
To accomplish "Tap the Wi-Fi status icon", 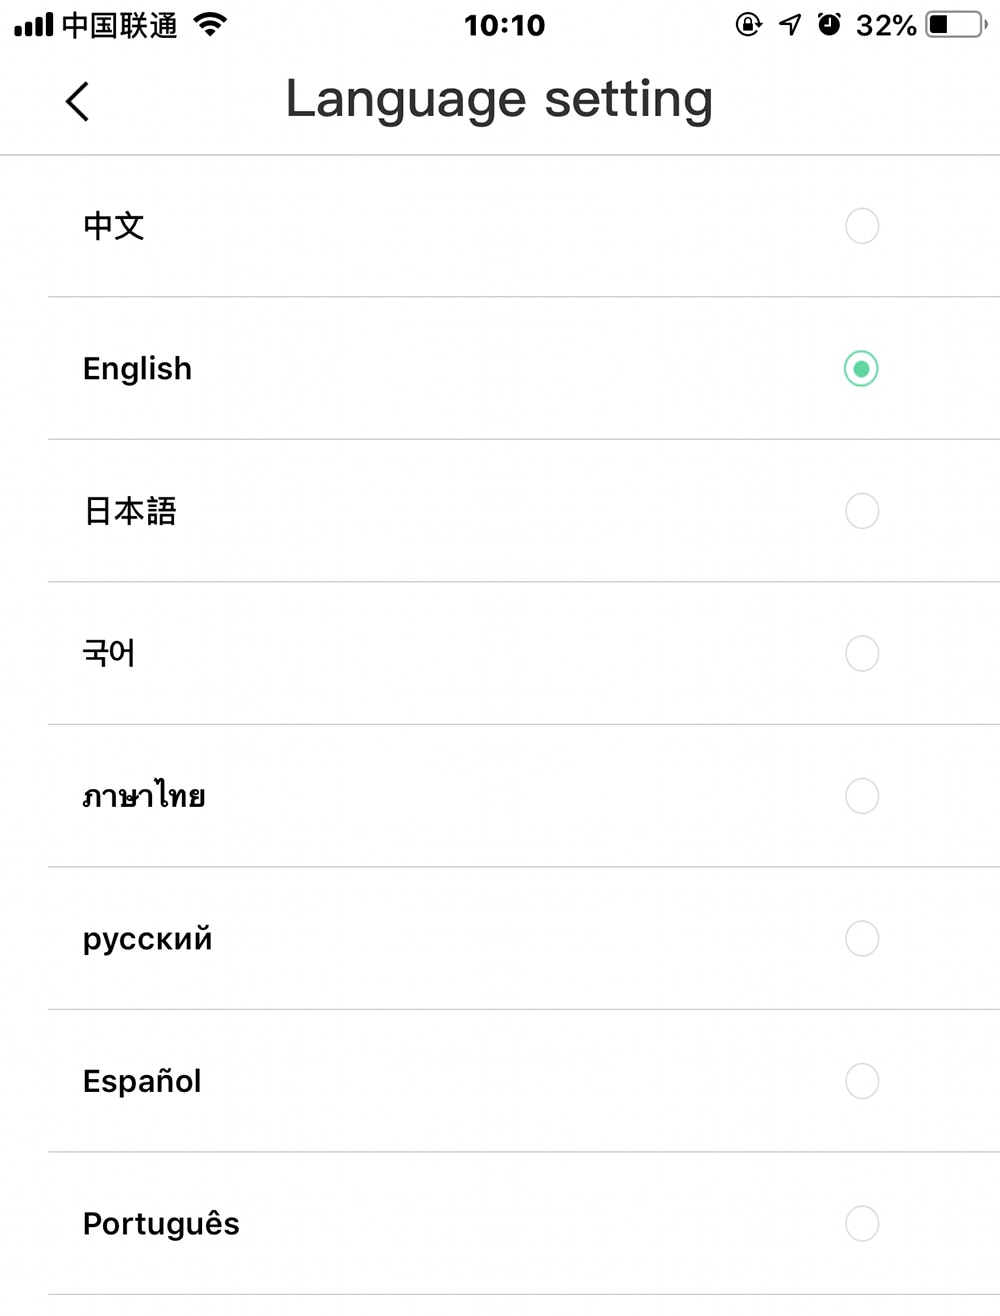I will tap(210, 24).
